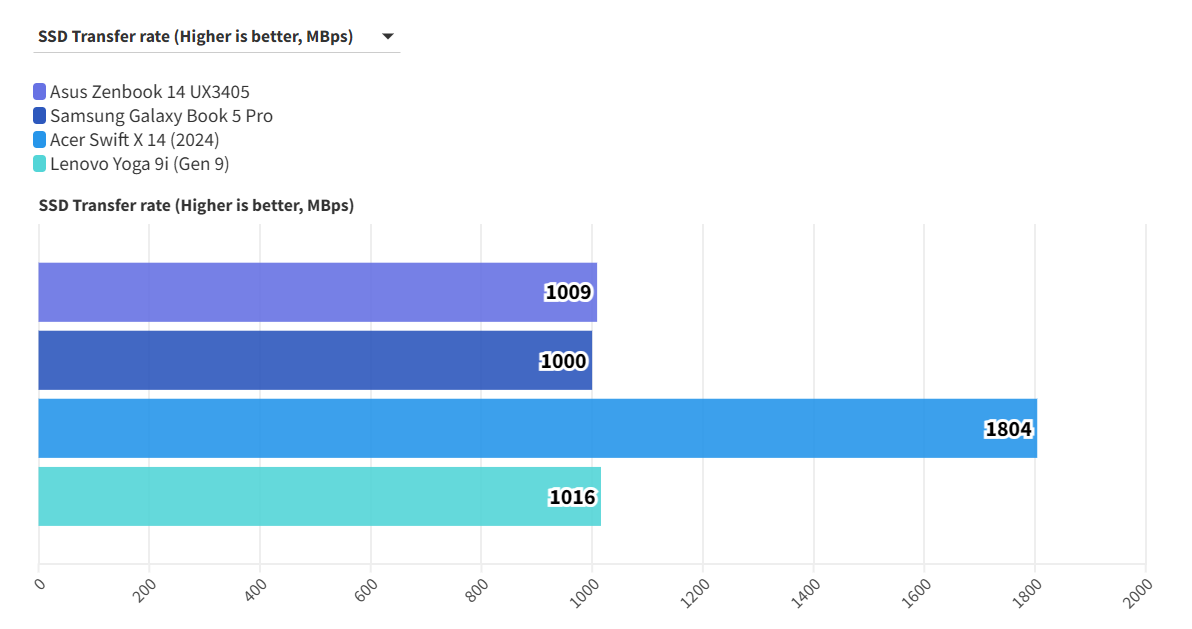
Task: Click the Lenovo Yoga 9i legend swatch
Action: [40, 164]
